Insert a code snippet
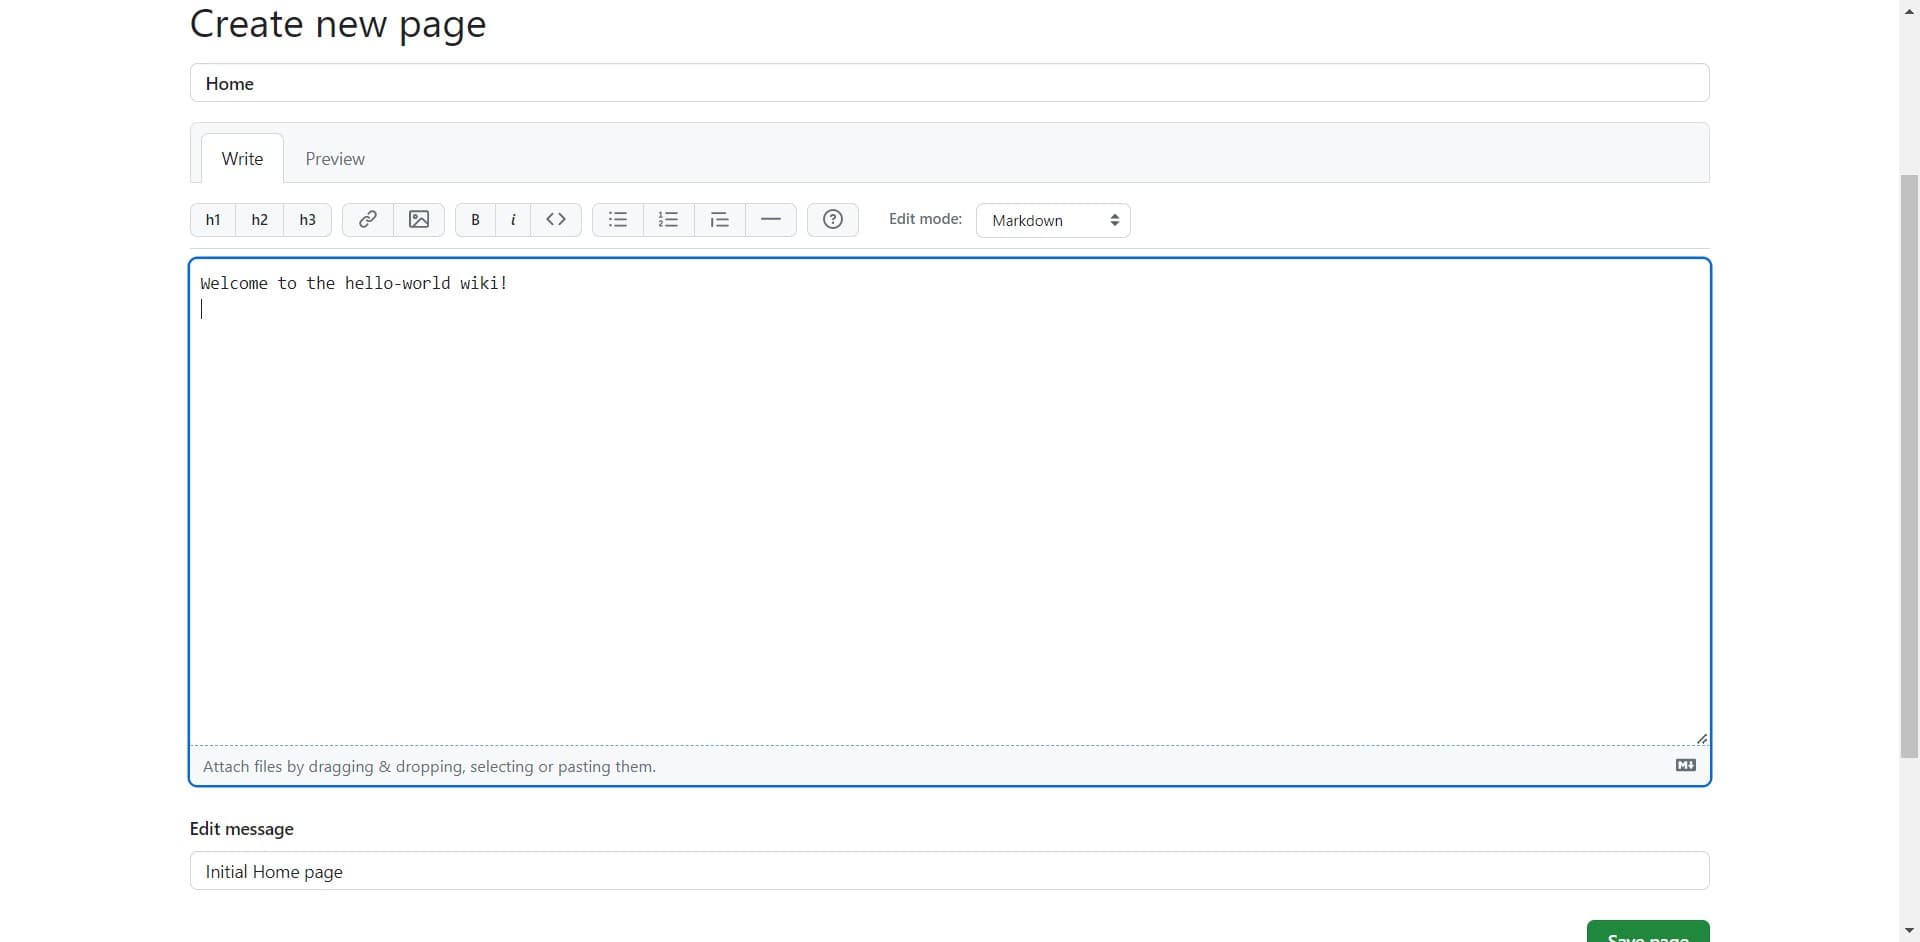Image resolution: width=1920 pixels, height=942 pixels. pos(555,219)
